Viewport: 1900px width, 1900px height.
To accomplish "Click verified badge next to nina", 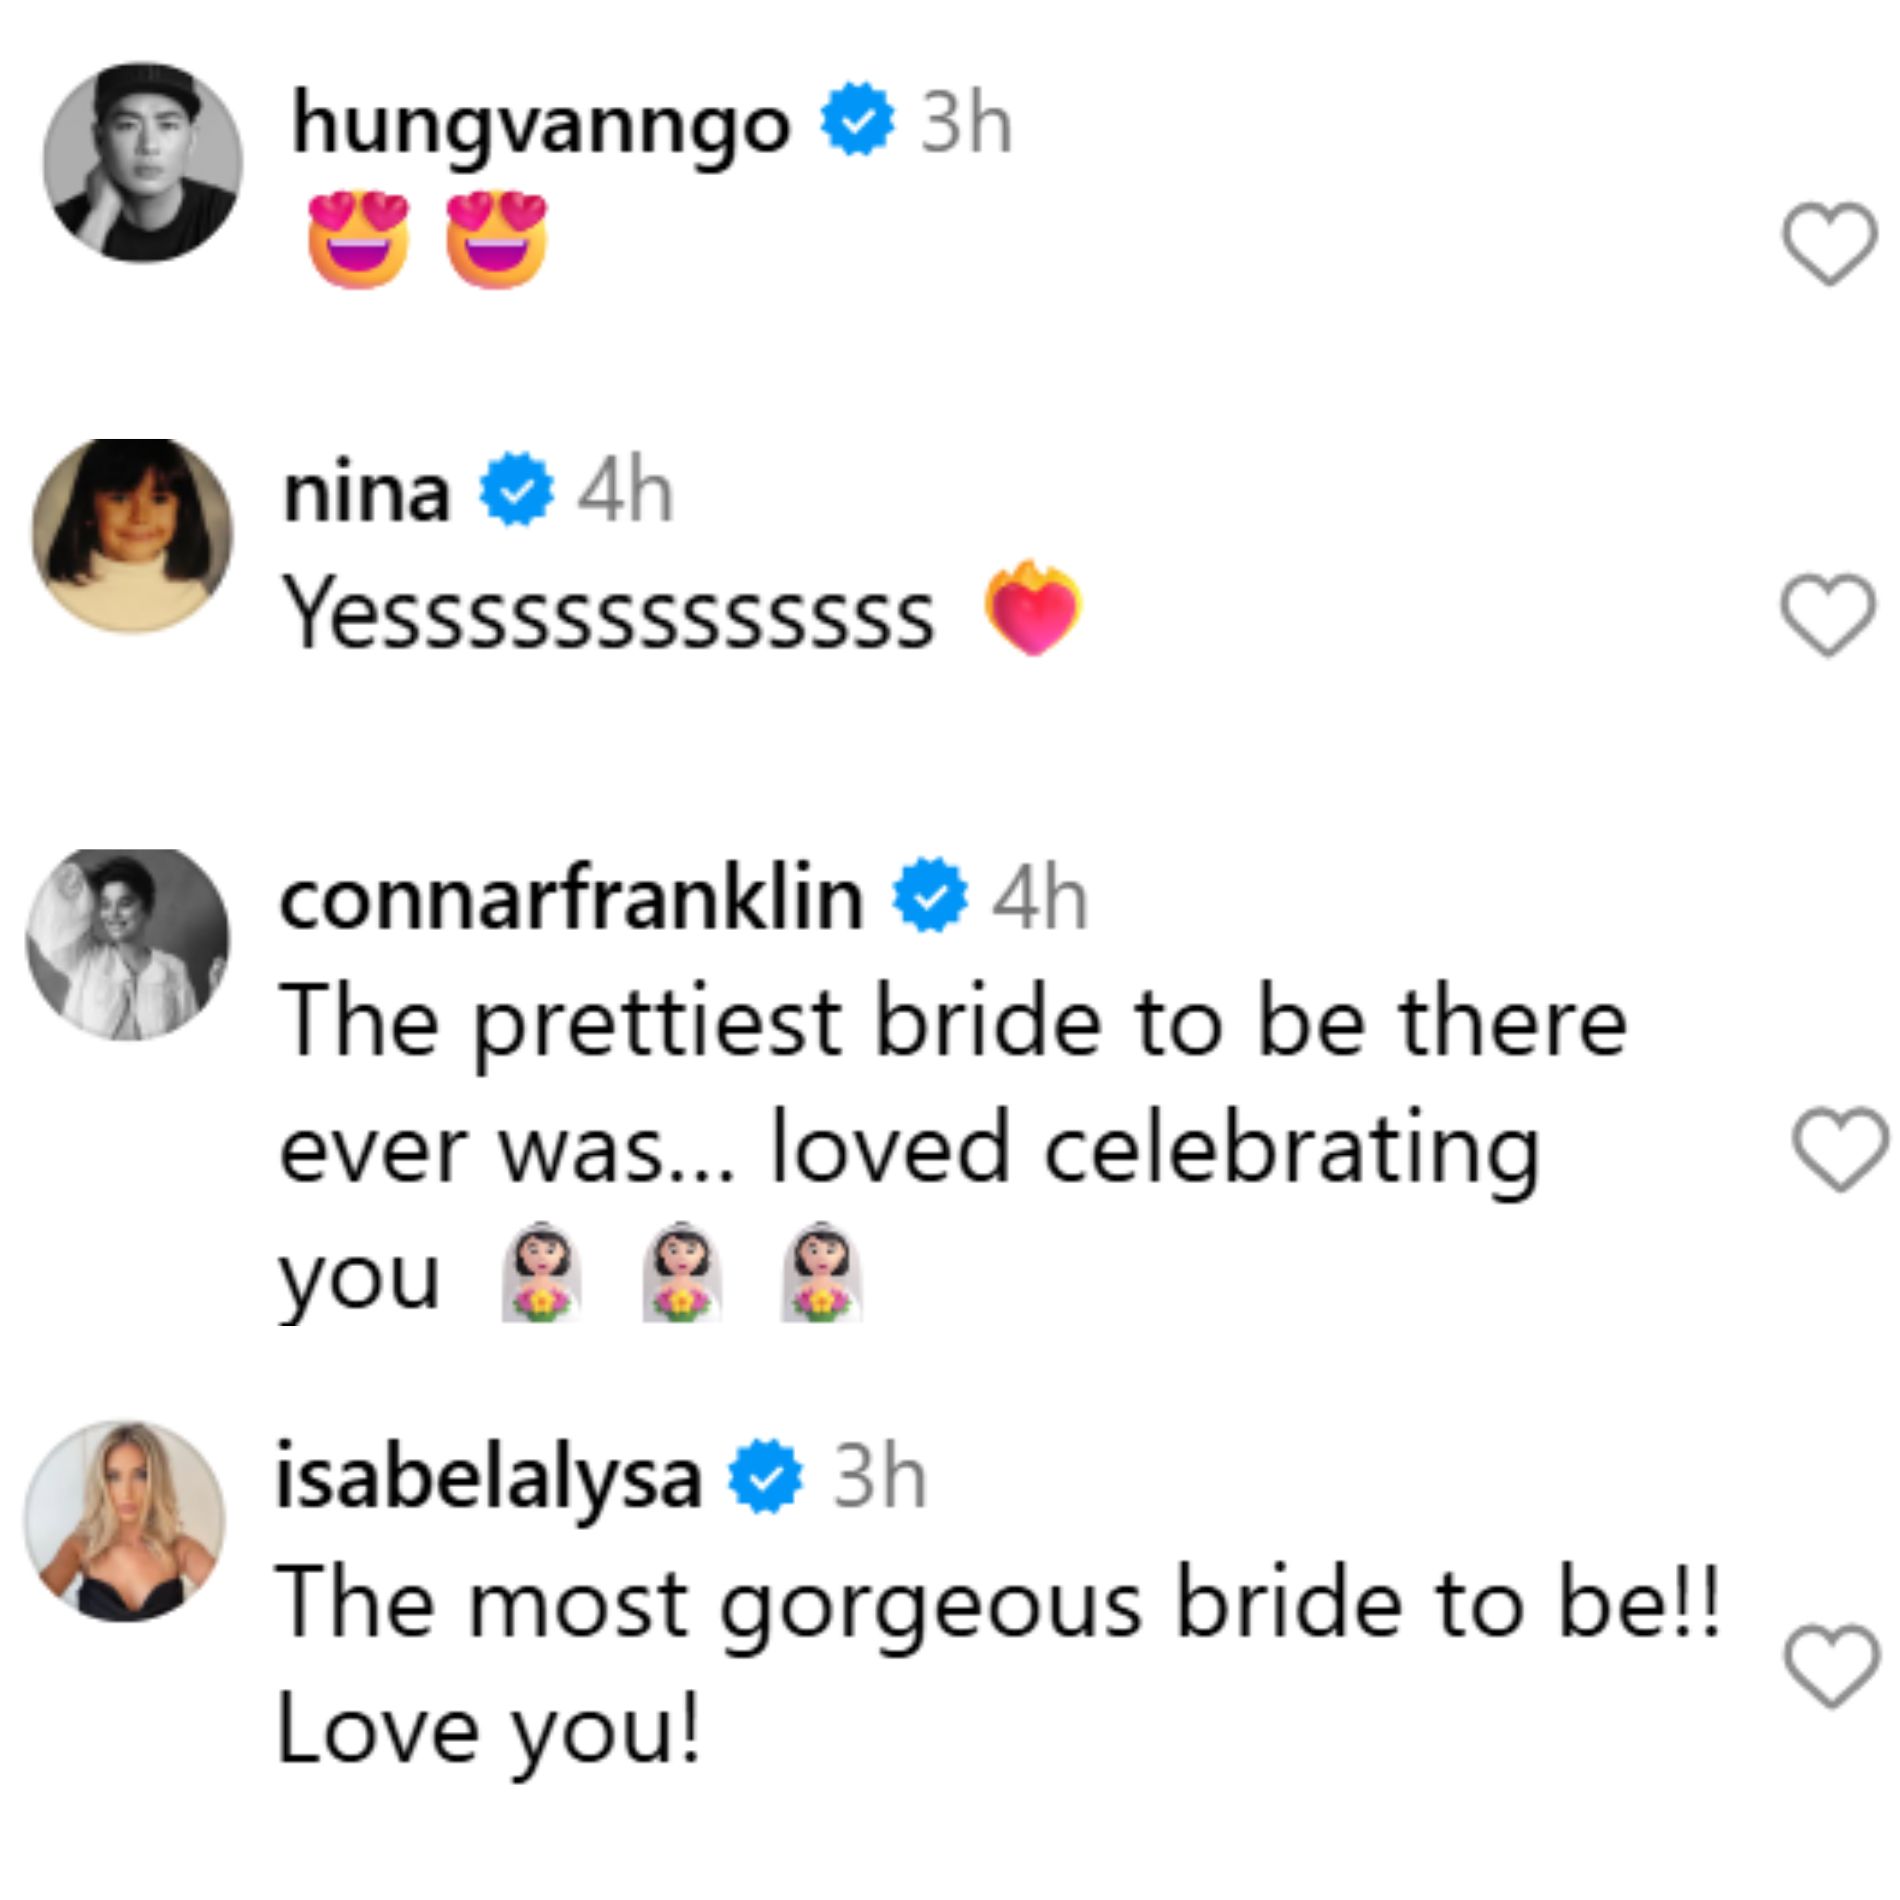I will point(516,489).
